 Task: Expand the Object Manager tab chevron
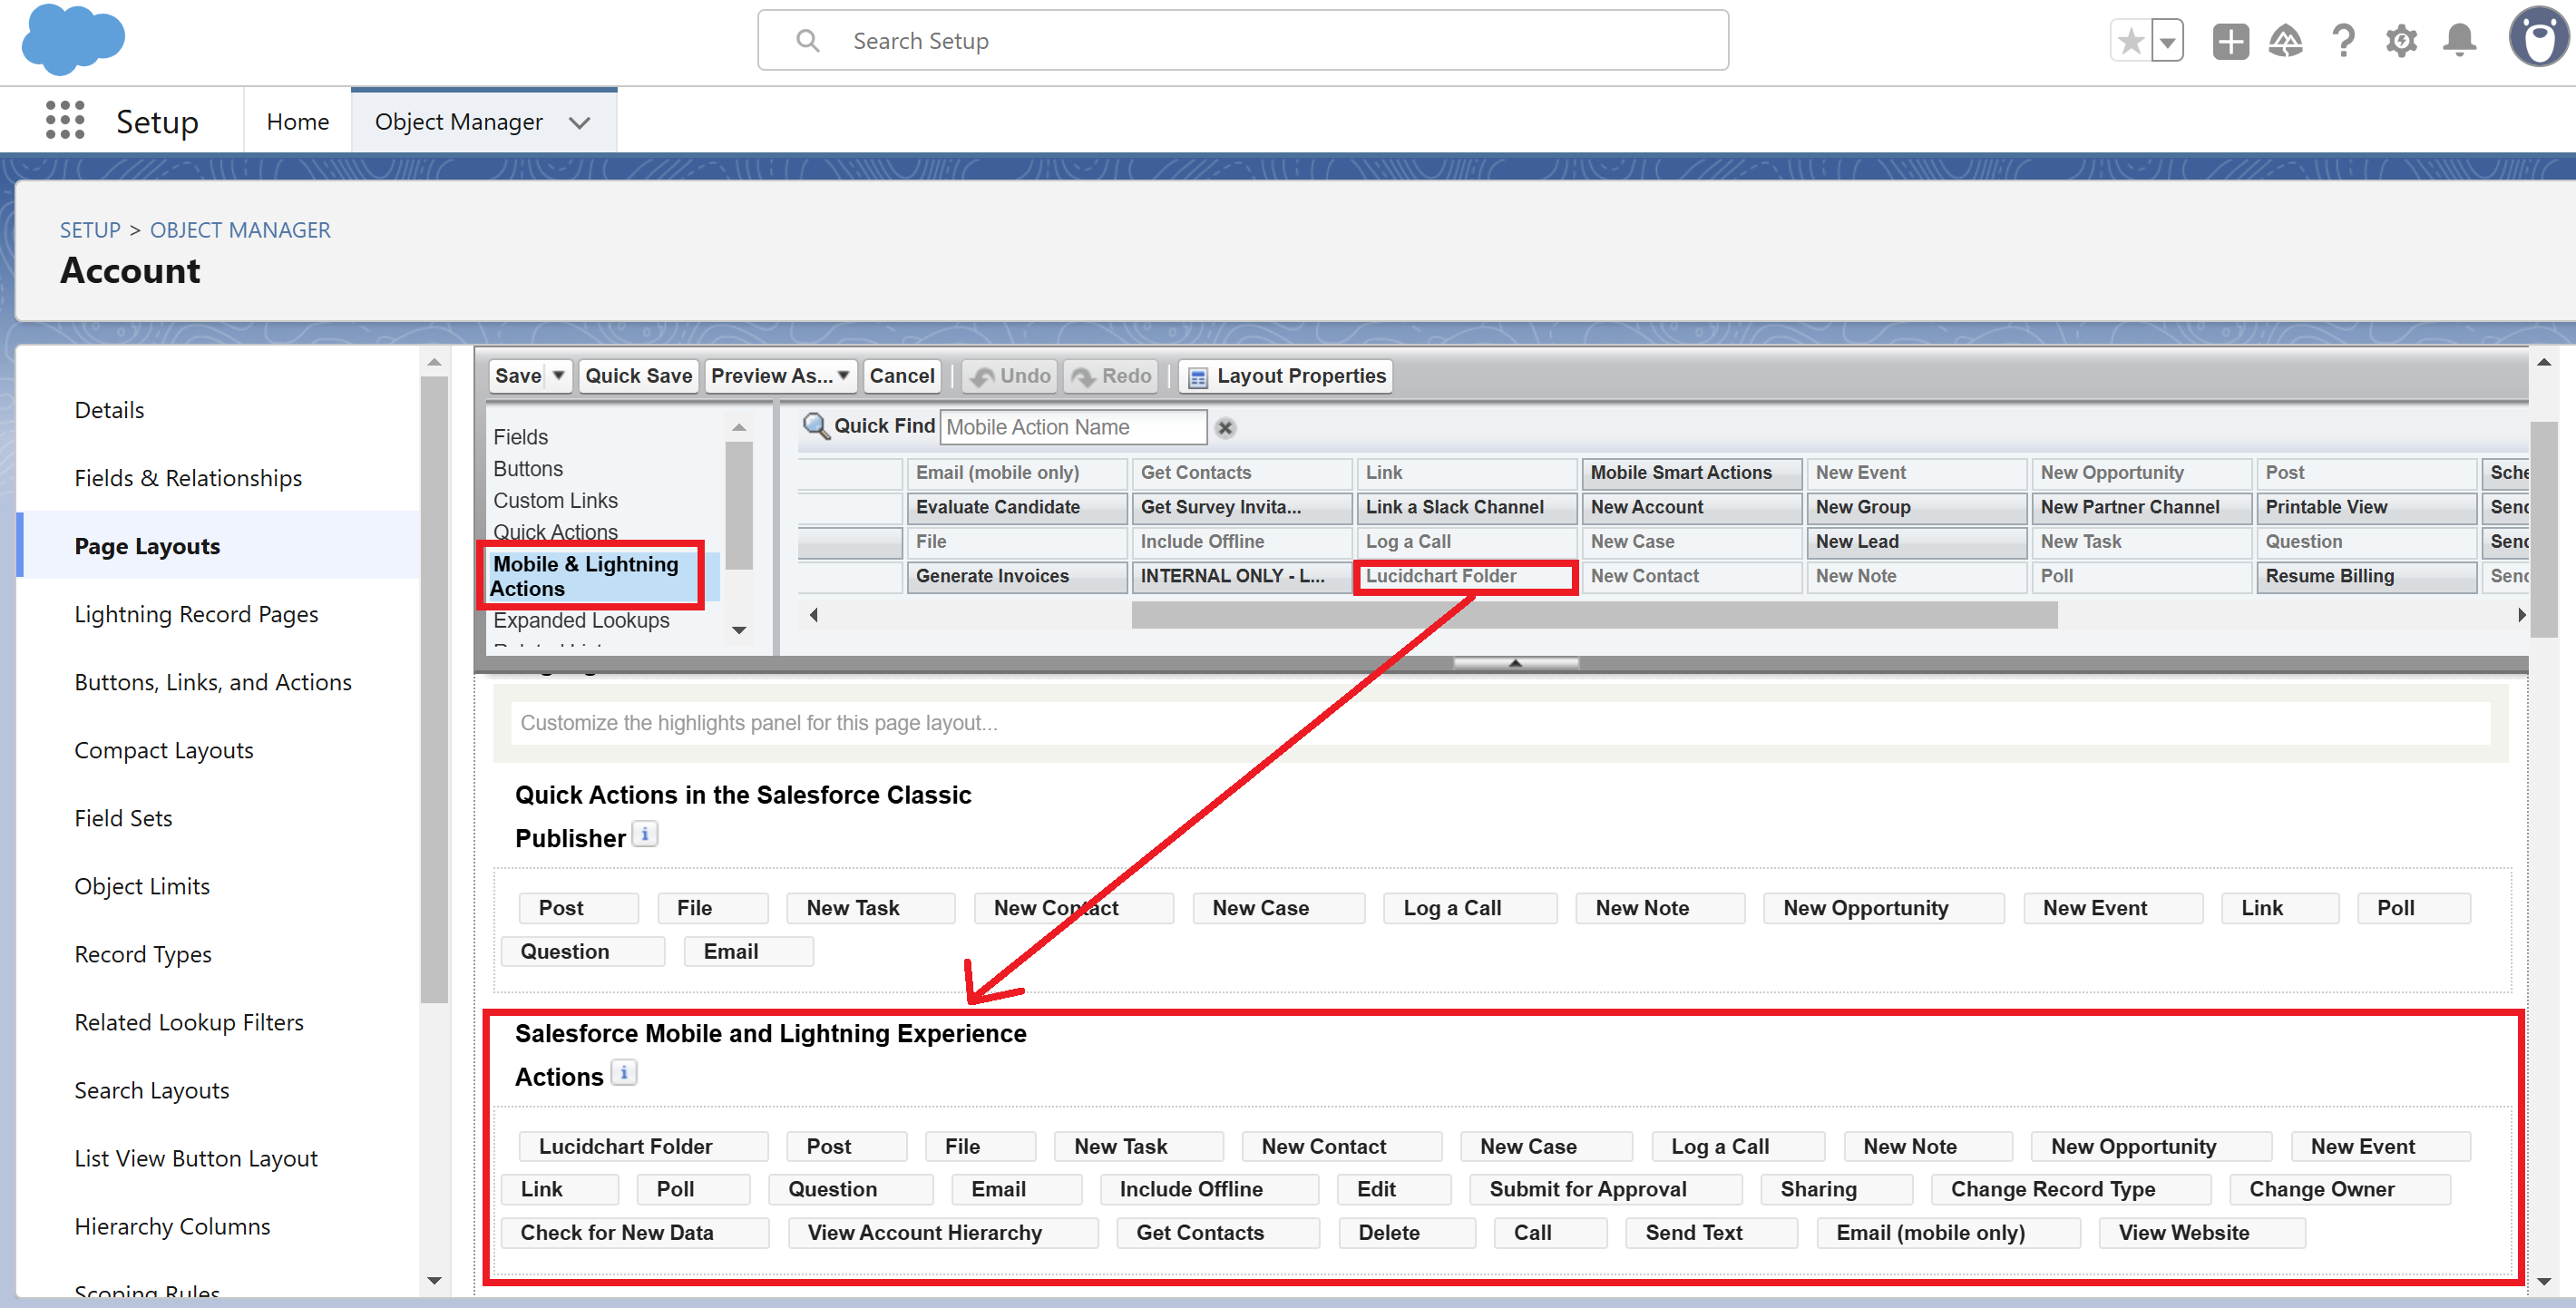tap(580, 122)
